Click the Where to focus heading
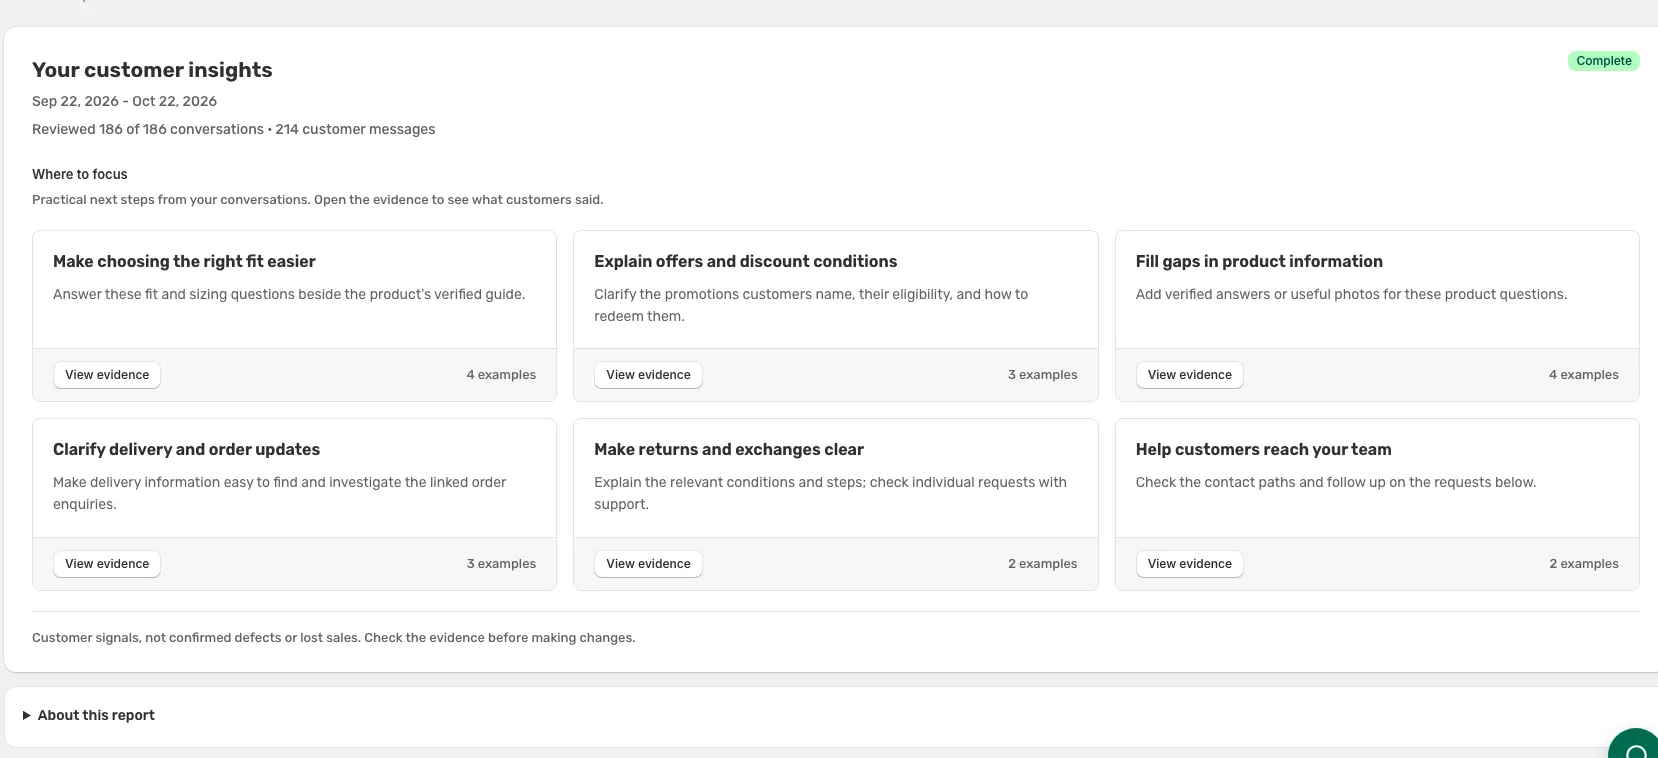 pos(80,174)
